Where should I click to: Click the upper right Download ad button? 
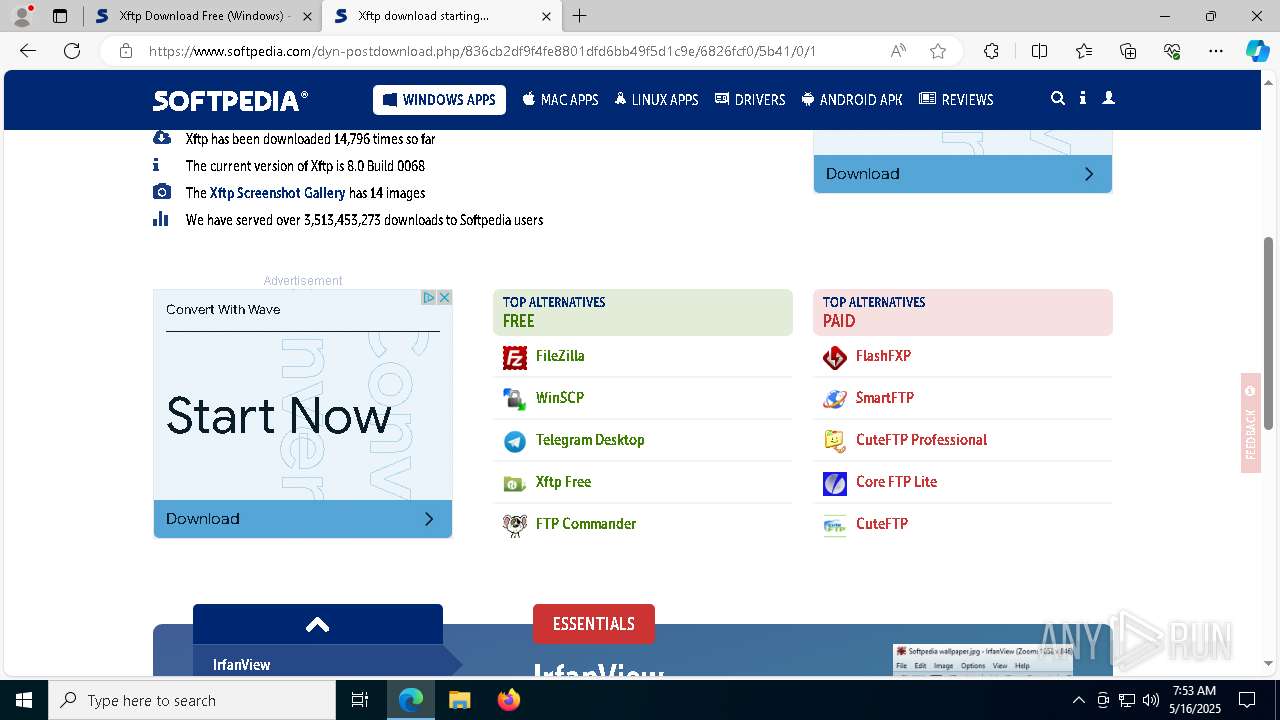coord(963,174)
